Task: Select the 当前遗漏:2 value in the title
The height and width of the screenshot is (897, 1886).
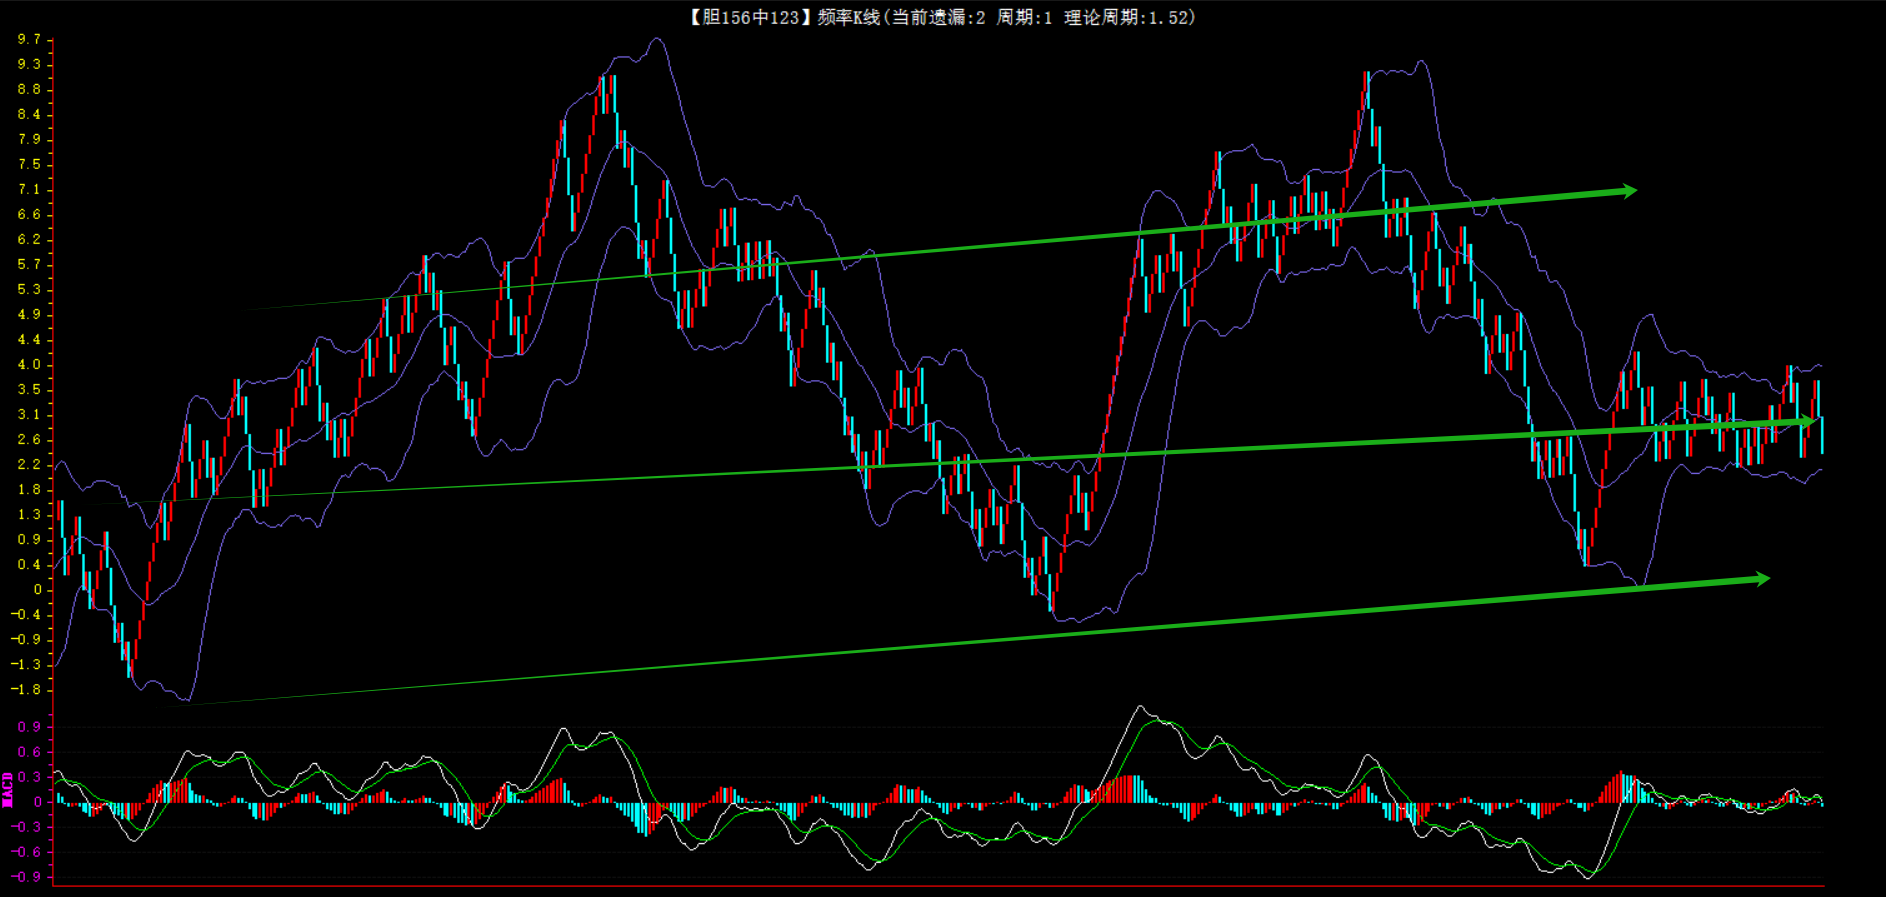Action: [938, 17]
